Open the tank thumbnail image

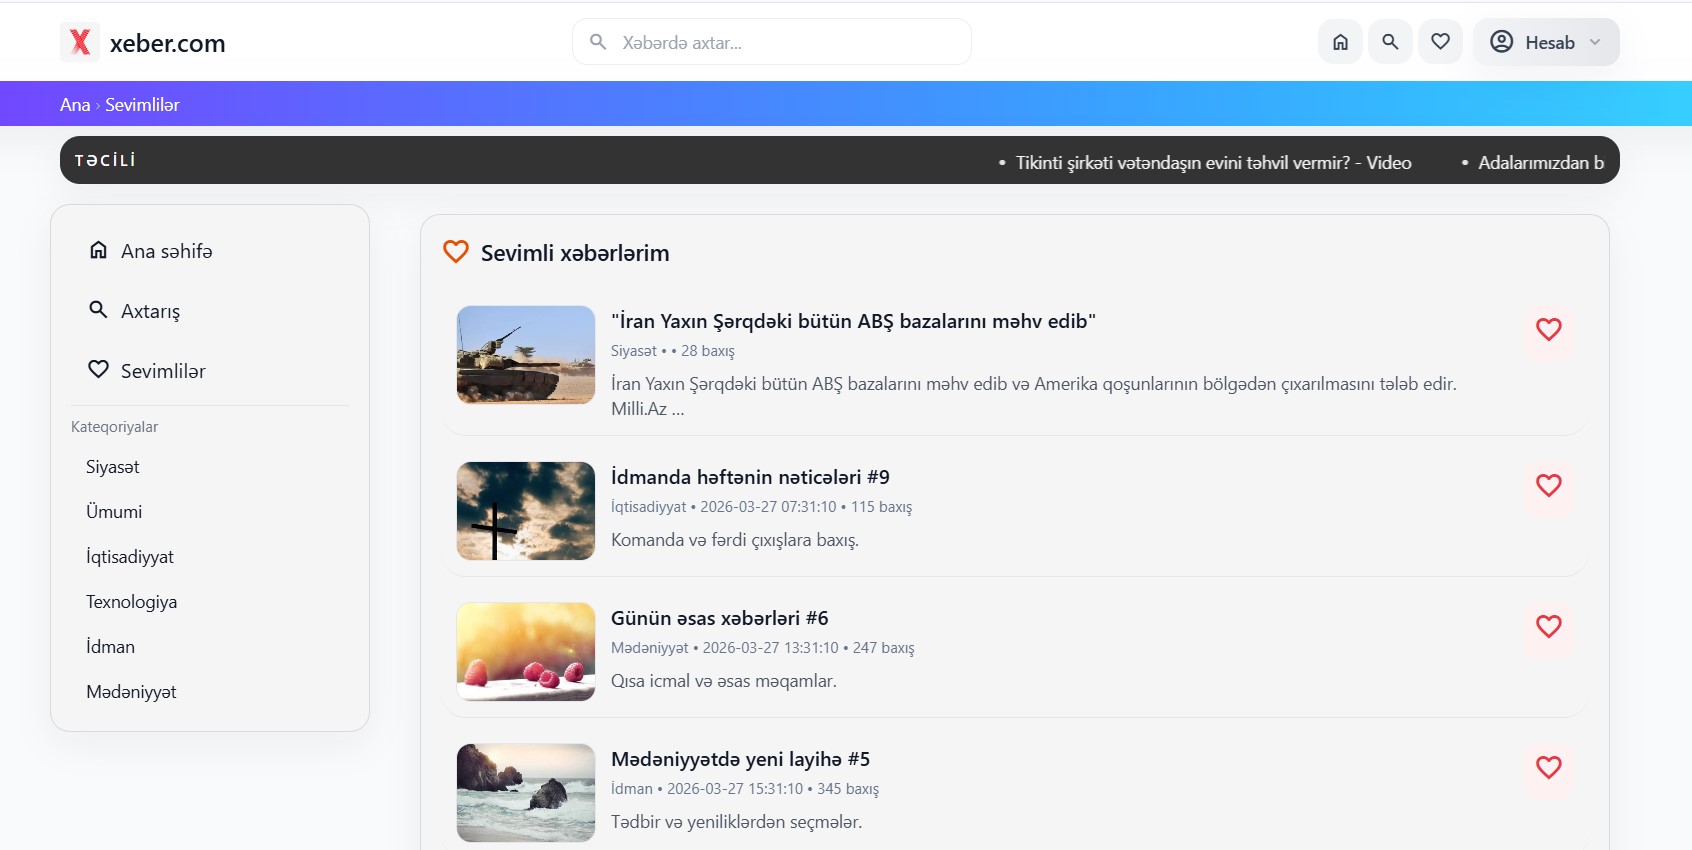[526, 355]
